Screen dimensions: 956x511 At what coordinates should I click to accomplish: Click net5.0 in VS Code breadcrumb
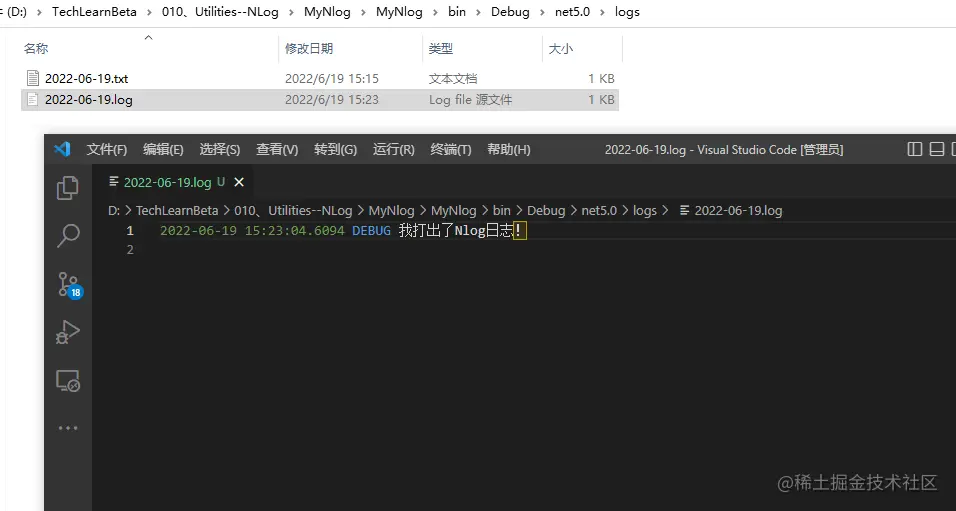point(599,210)
